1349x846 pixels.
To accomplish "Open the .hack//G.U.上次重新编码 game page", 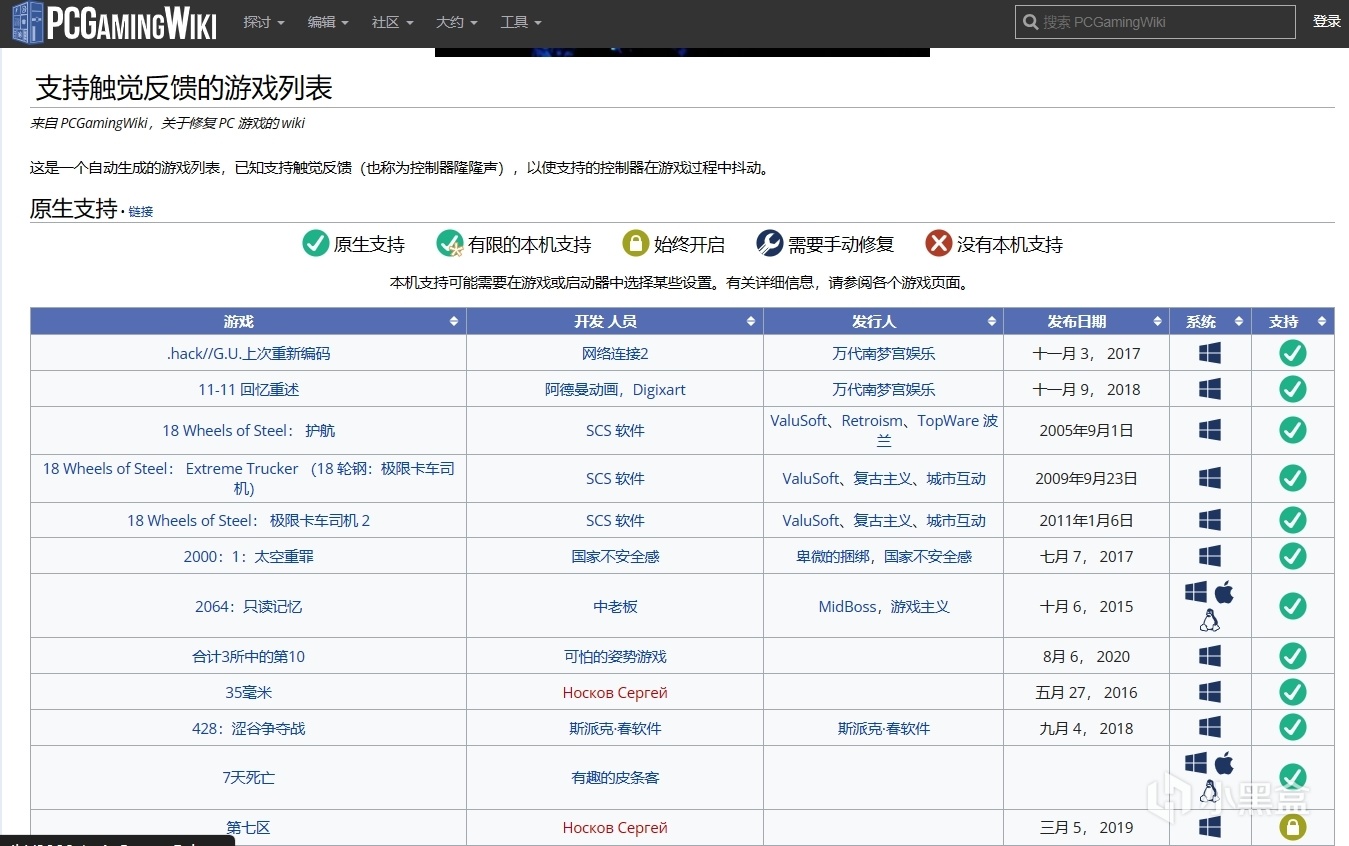I will pyautogui.click(x=248, y=353).
